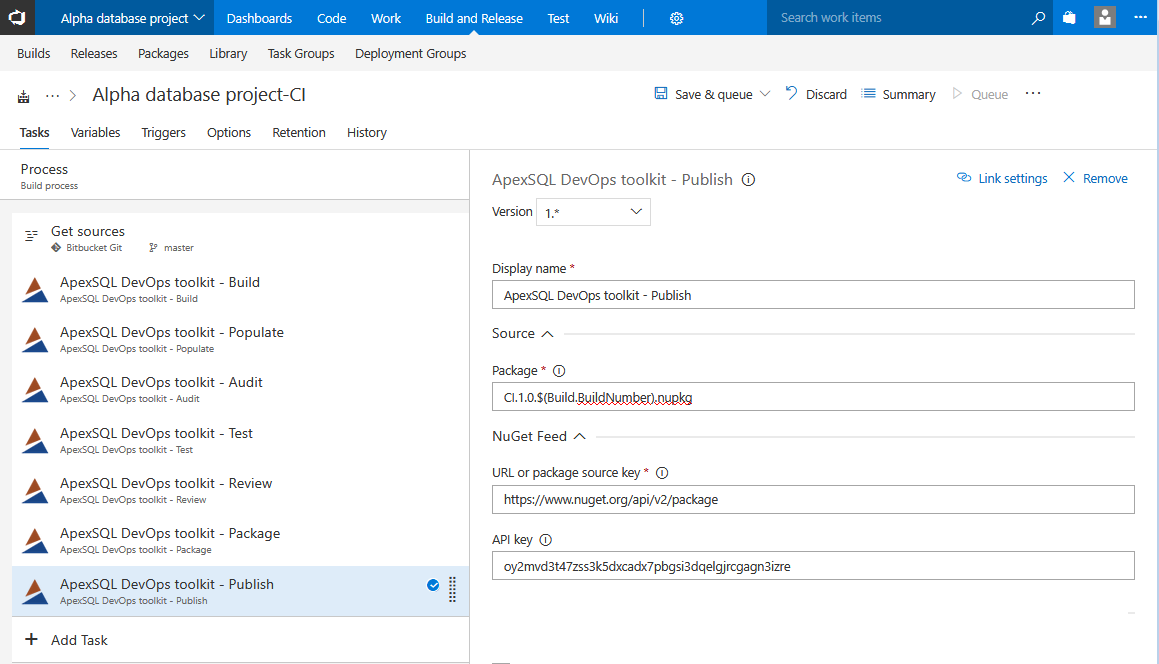Select the Process build process row
This screenshot has width=1159, height=664.
[234, 176]
